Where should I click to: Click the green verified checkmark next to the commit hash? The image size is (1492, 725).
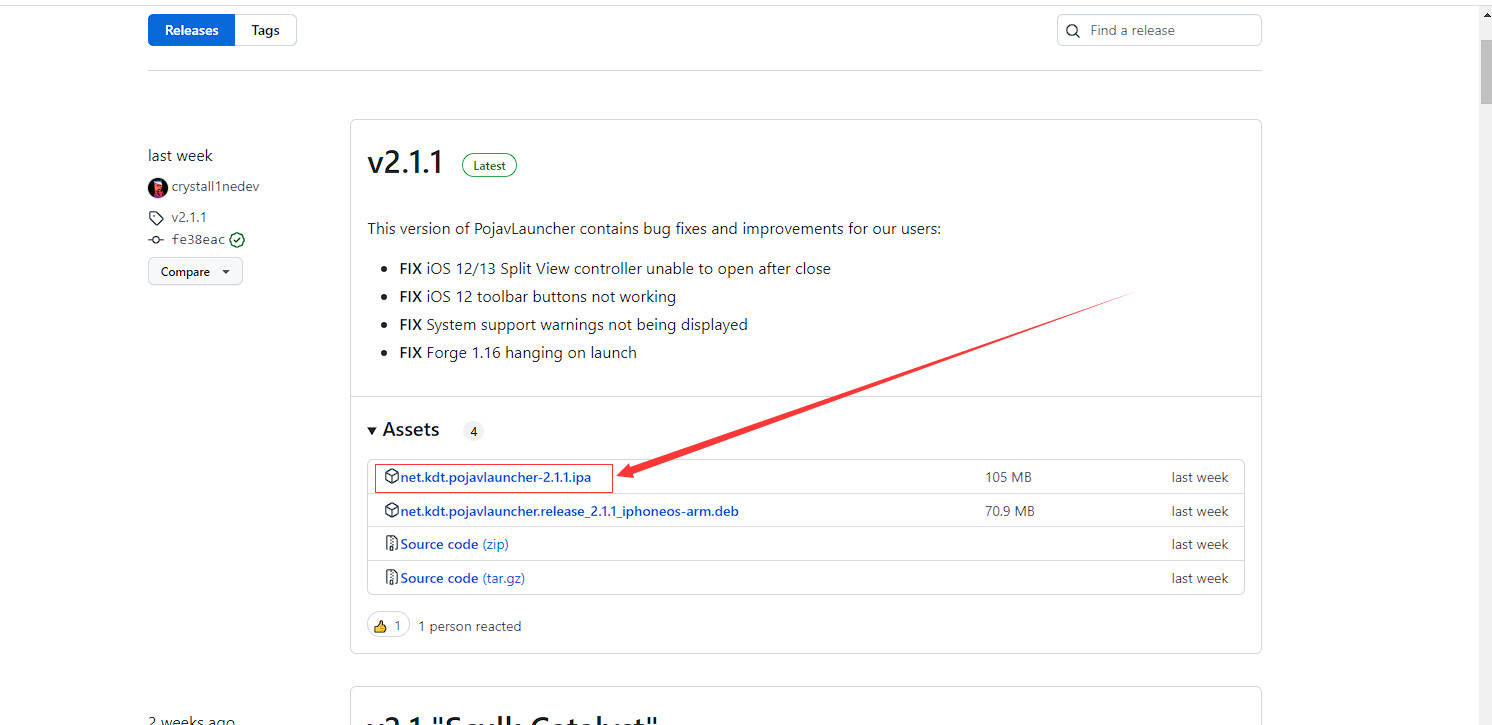(237, 240)
